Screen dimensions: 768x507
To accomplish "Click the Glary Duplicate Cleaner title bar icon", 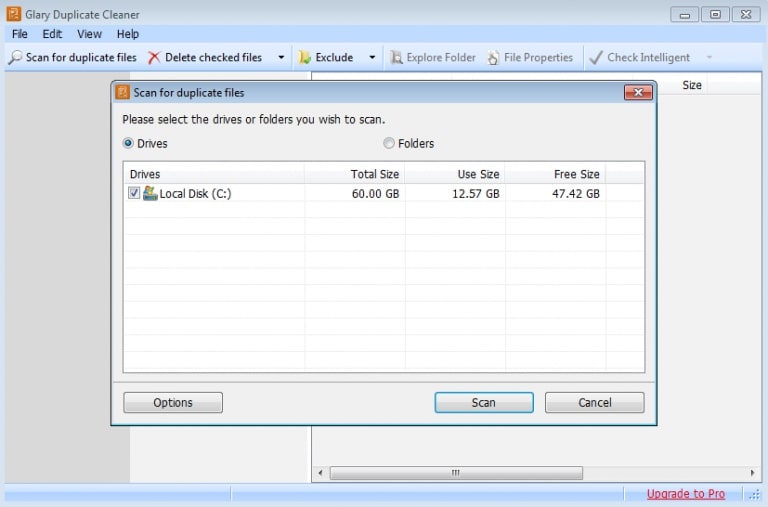I will point(14,14).
